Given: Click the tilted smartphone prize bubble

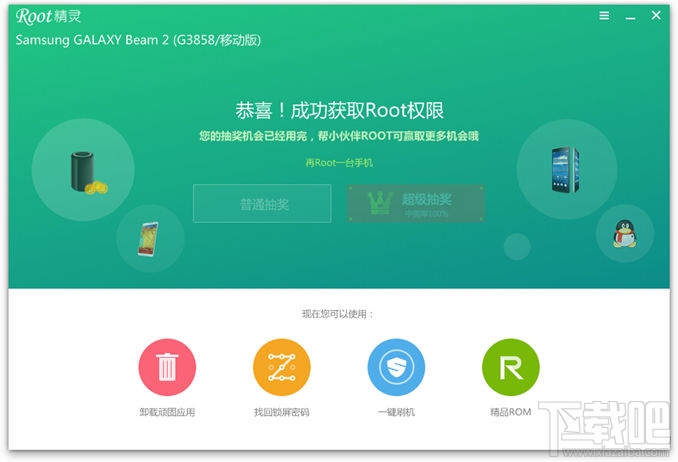Looking at the screenshot, I should [x=150, y=238].
